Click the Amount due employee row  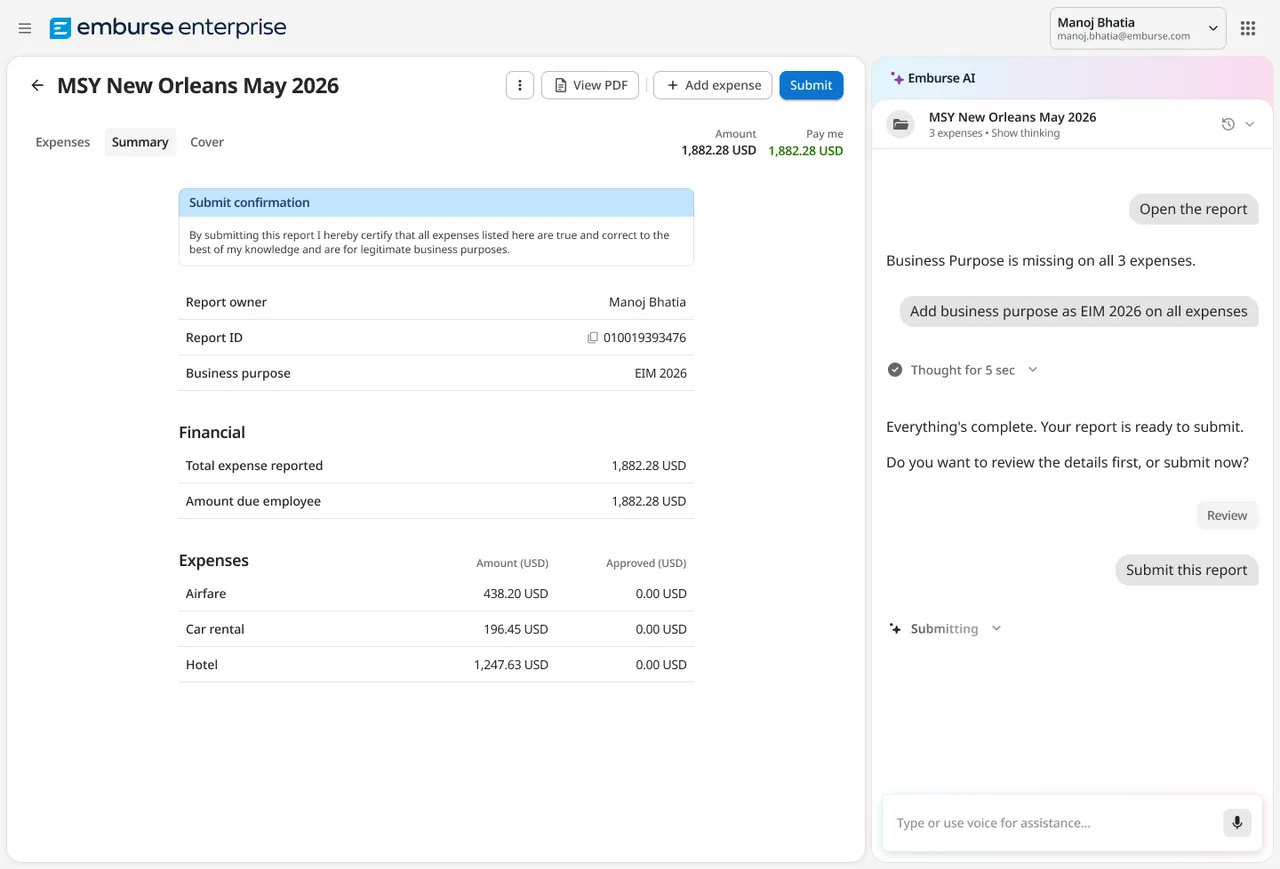(436, 501)
